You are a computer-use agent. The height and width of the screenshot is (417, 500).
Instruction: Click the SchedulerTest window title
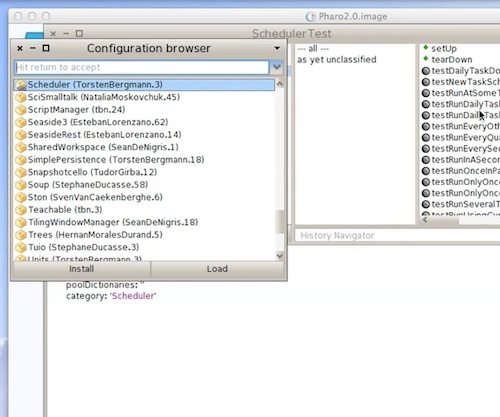(x=292, y=34)
